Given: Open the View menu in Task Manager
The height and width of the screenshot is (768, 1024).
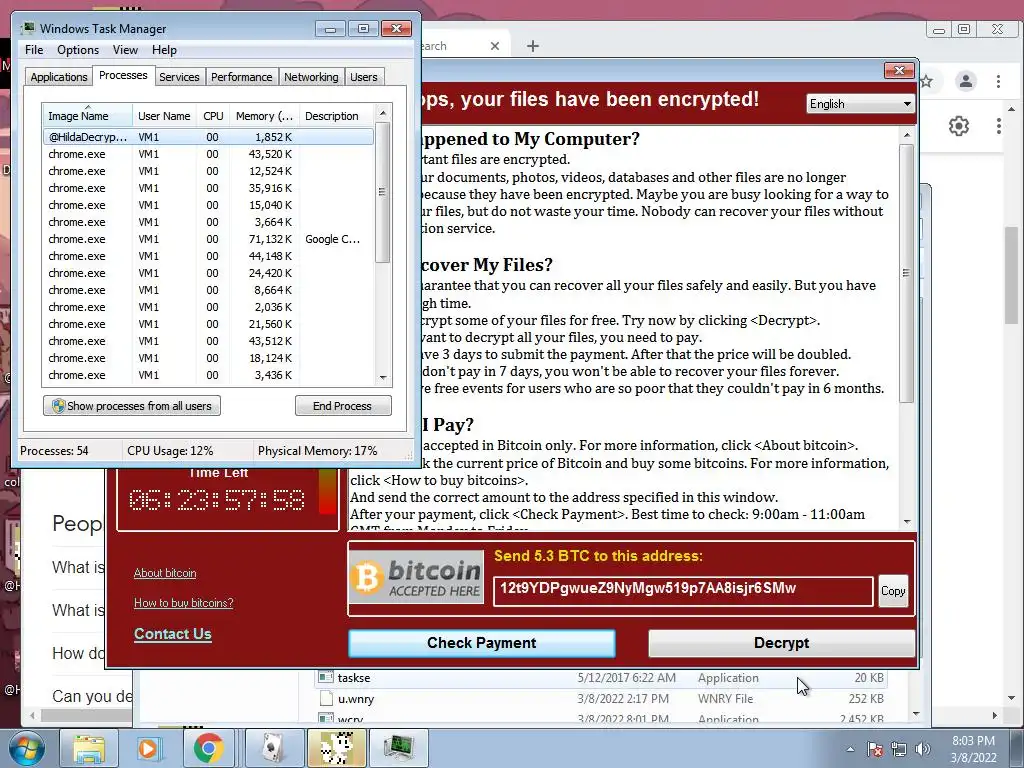Looking at the screenshot, I should pos(125,50).
